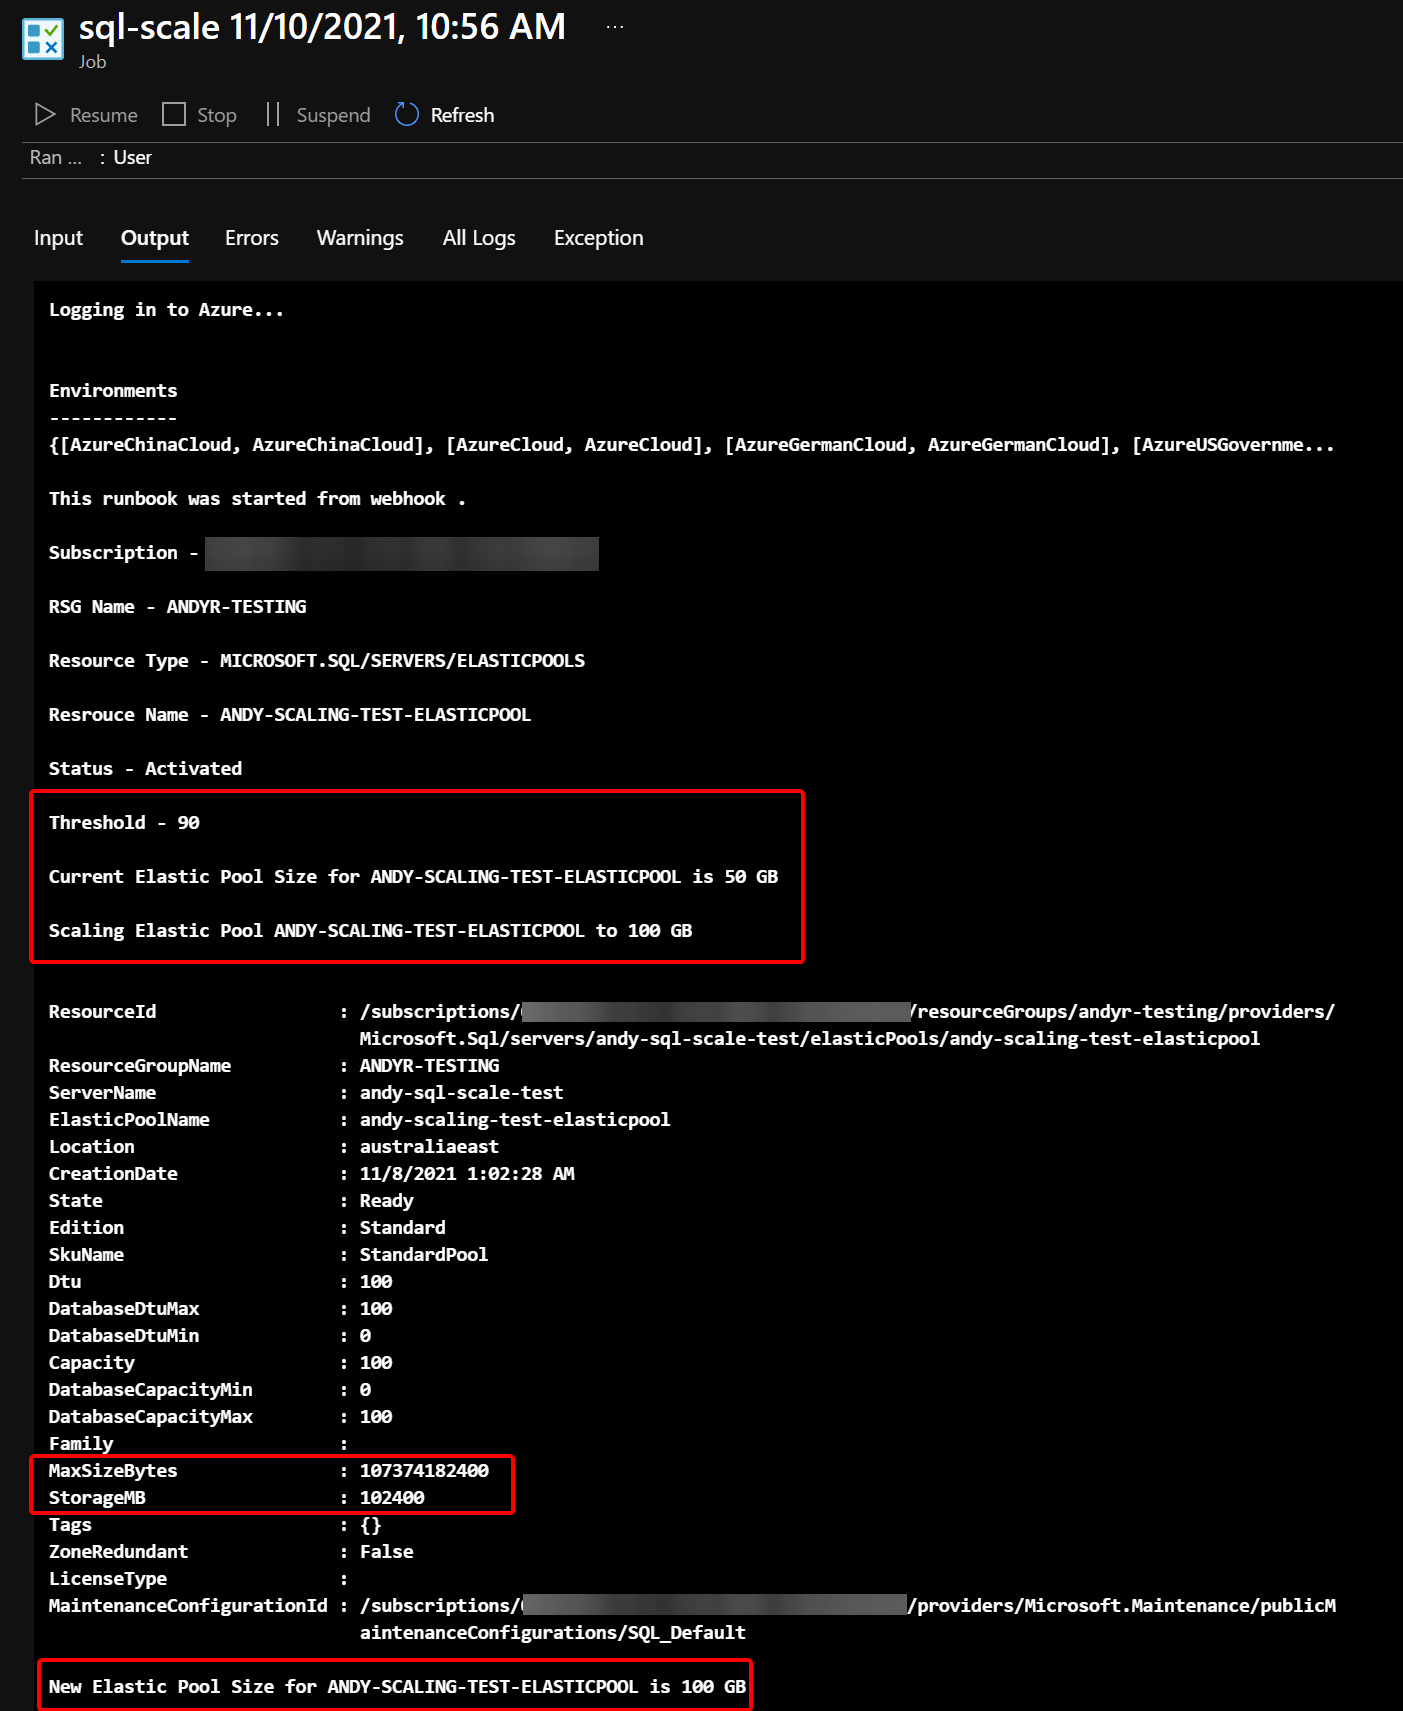Click the SkuName value StandardPool
Image resolution: width=1403 pixels, height=1711 pixels.
point(424,1255)
